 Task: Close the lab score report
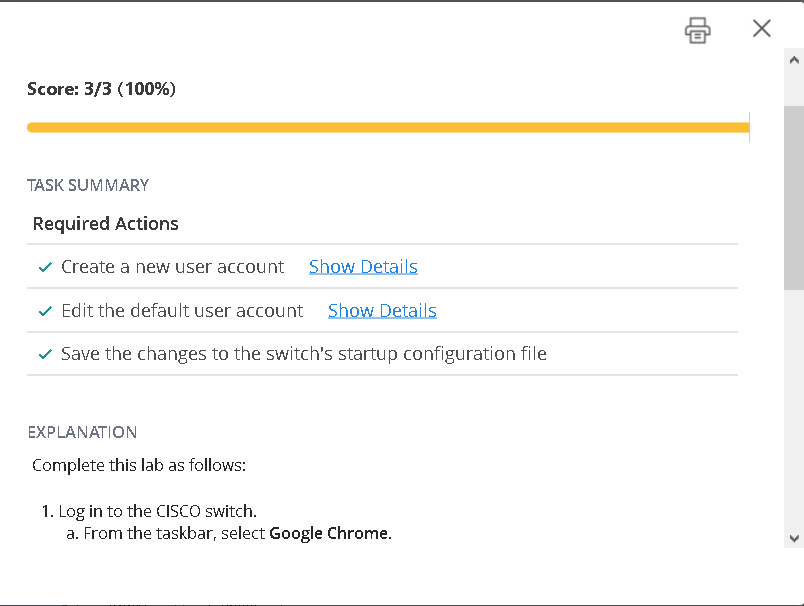click(762, 29)
